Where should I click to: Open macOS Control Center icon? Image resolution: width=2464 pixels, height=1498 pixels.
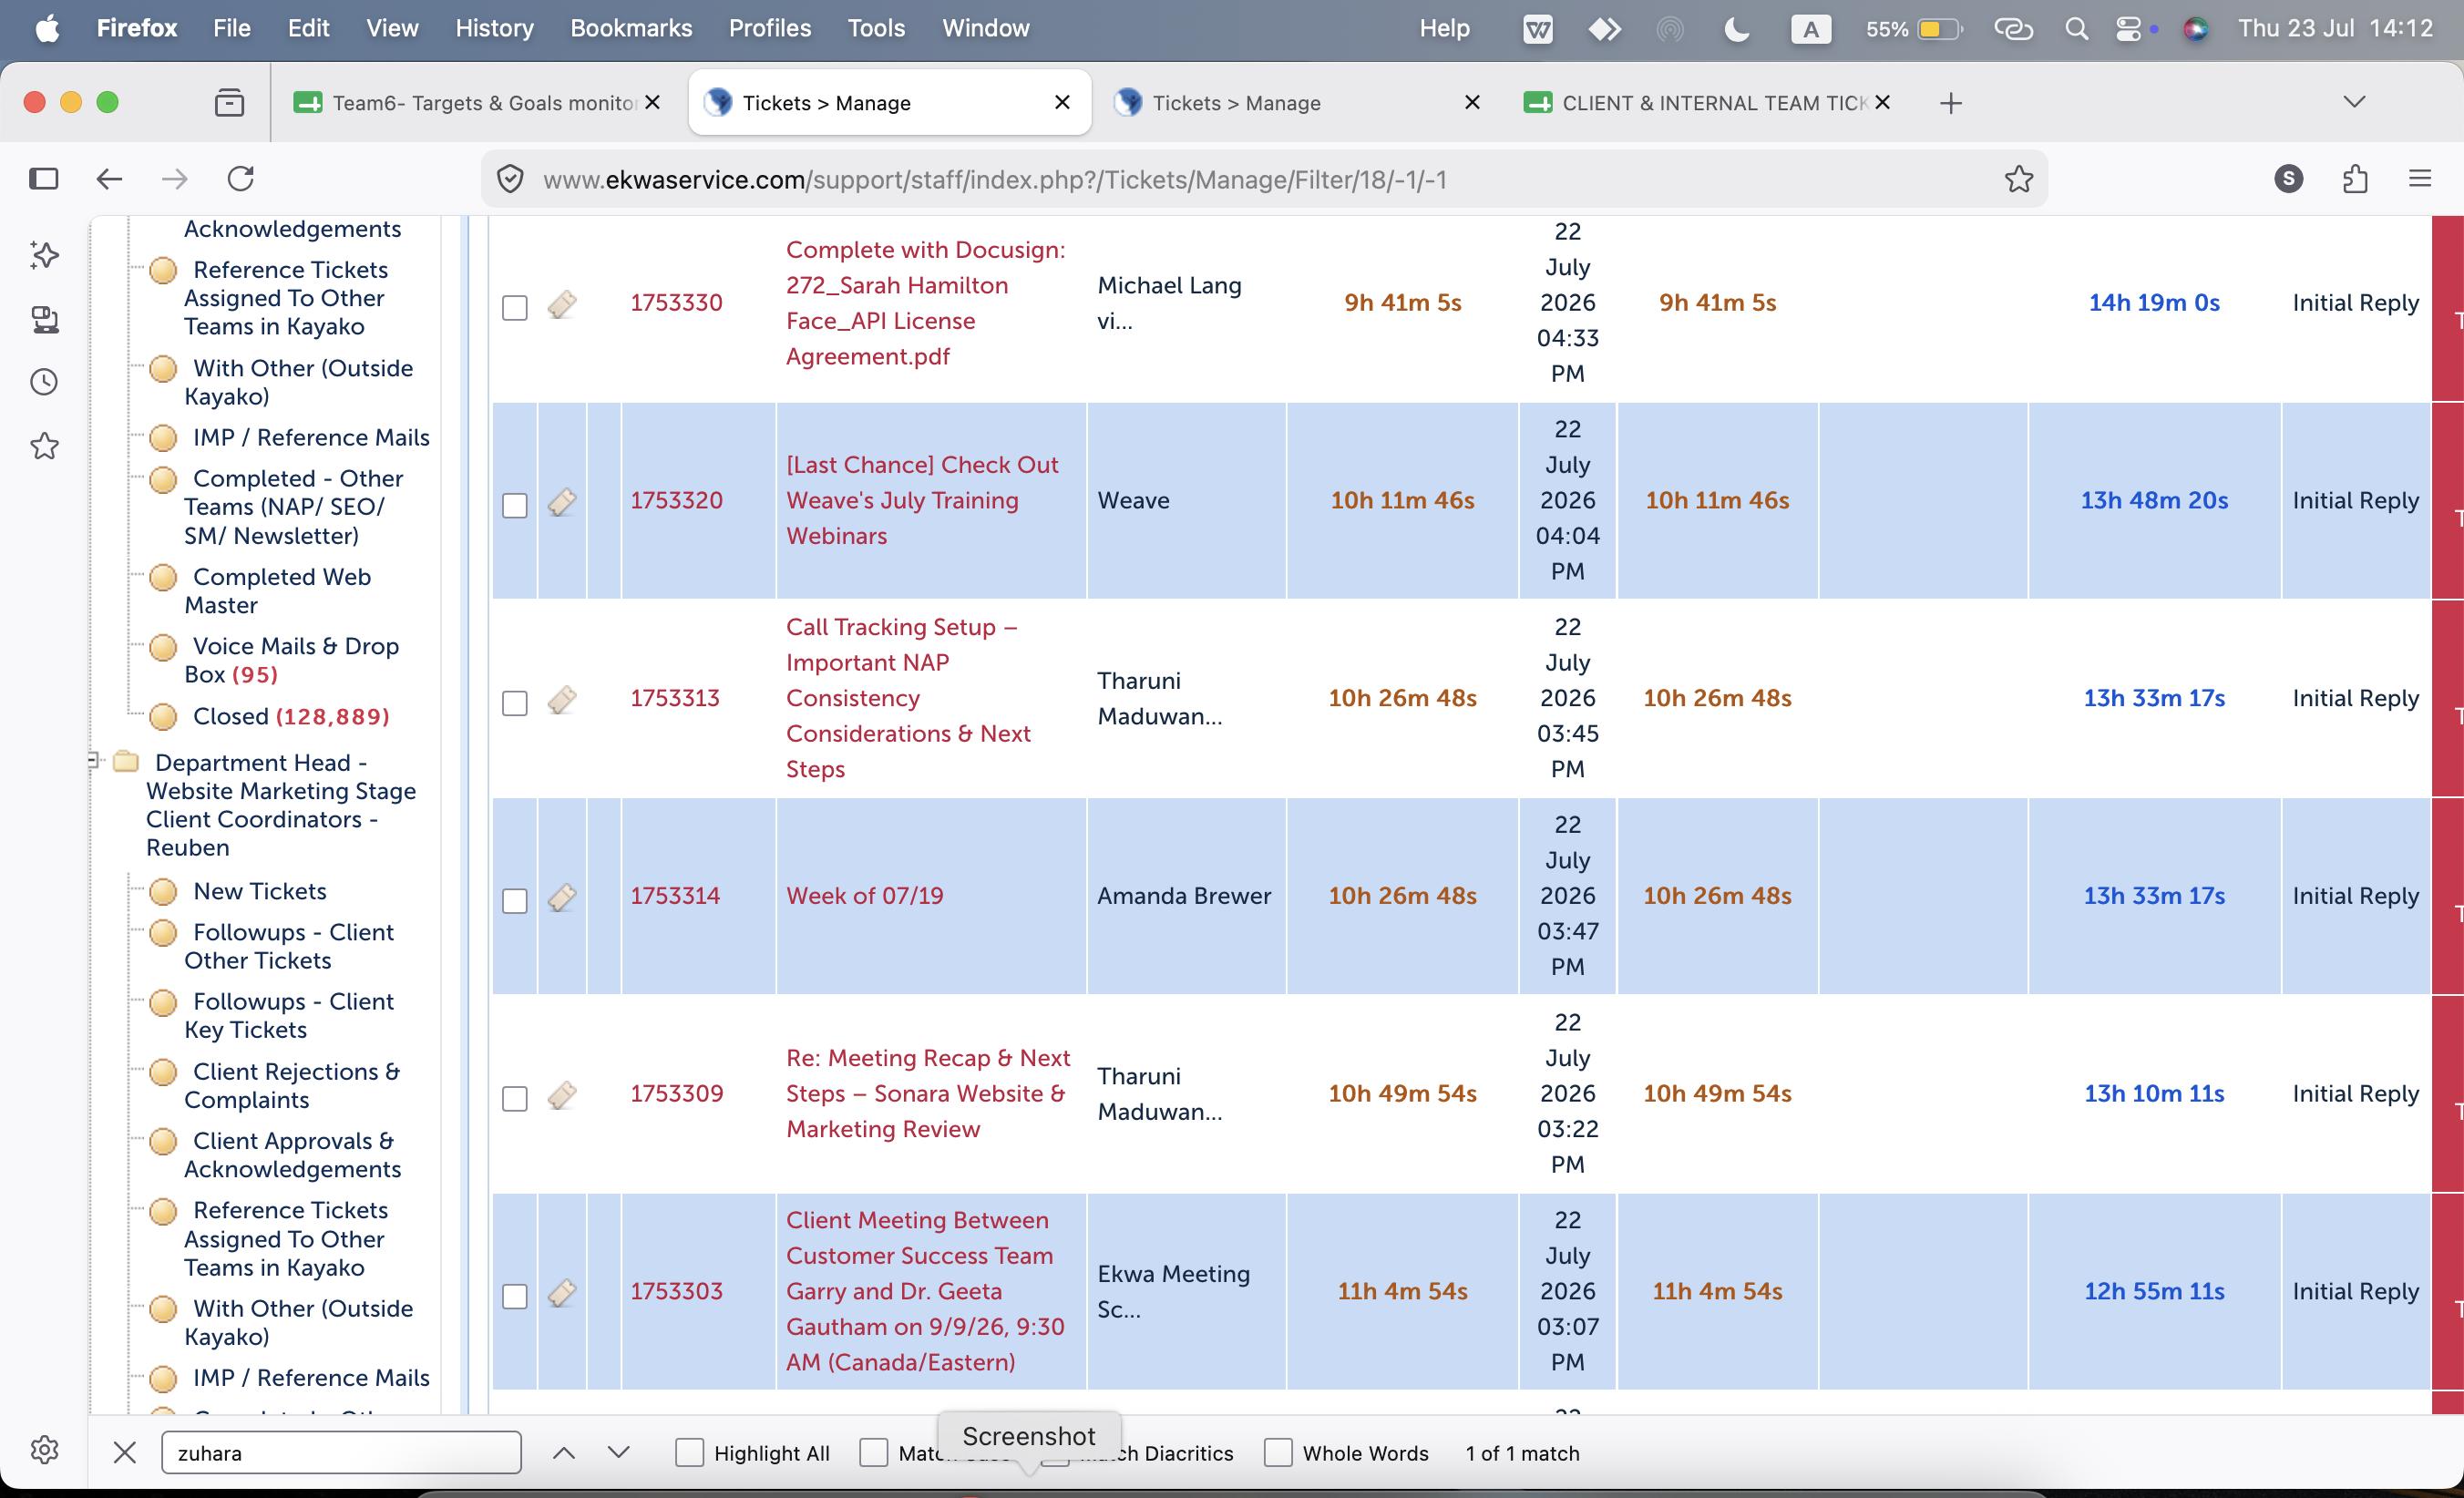tap(2128, 29)
